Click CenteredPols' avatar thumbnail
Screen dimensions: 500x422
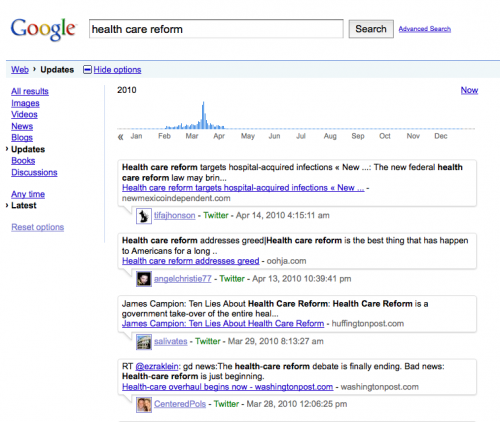[144, 405]
